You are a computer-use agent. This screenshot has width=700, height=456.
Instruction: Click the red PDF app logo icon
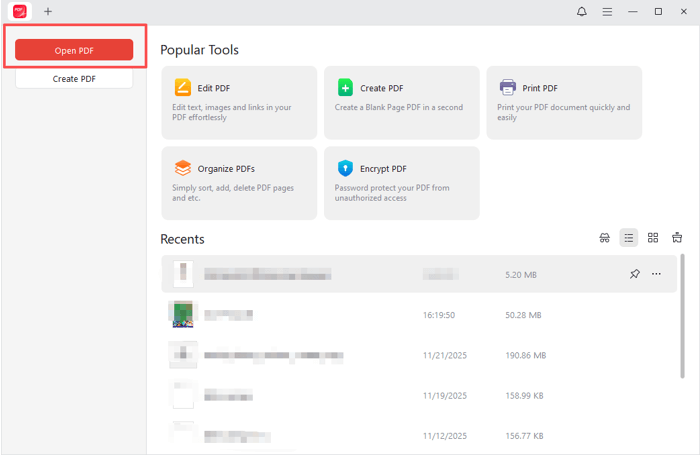pos(20,11)
